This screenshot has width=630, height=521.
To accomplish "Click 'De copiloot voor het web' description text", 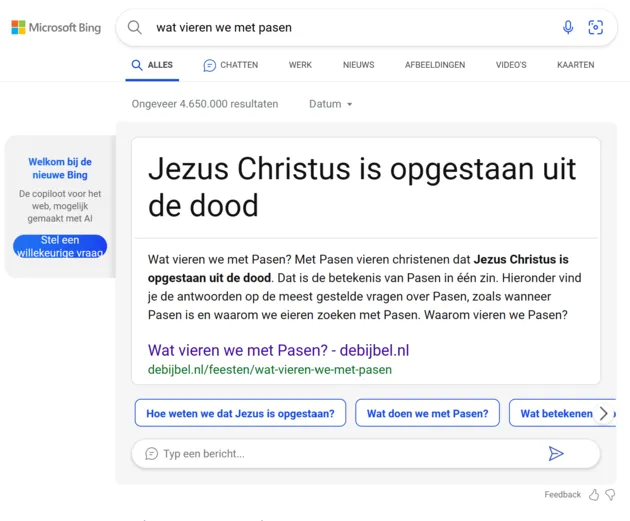I will pyautogui.click(x=60, y=206).
